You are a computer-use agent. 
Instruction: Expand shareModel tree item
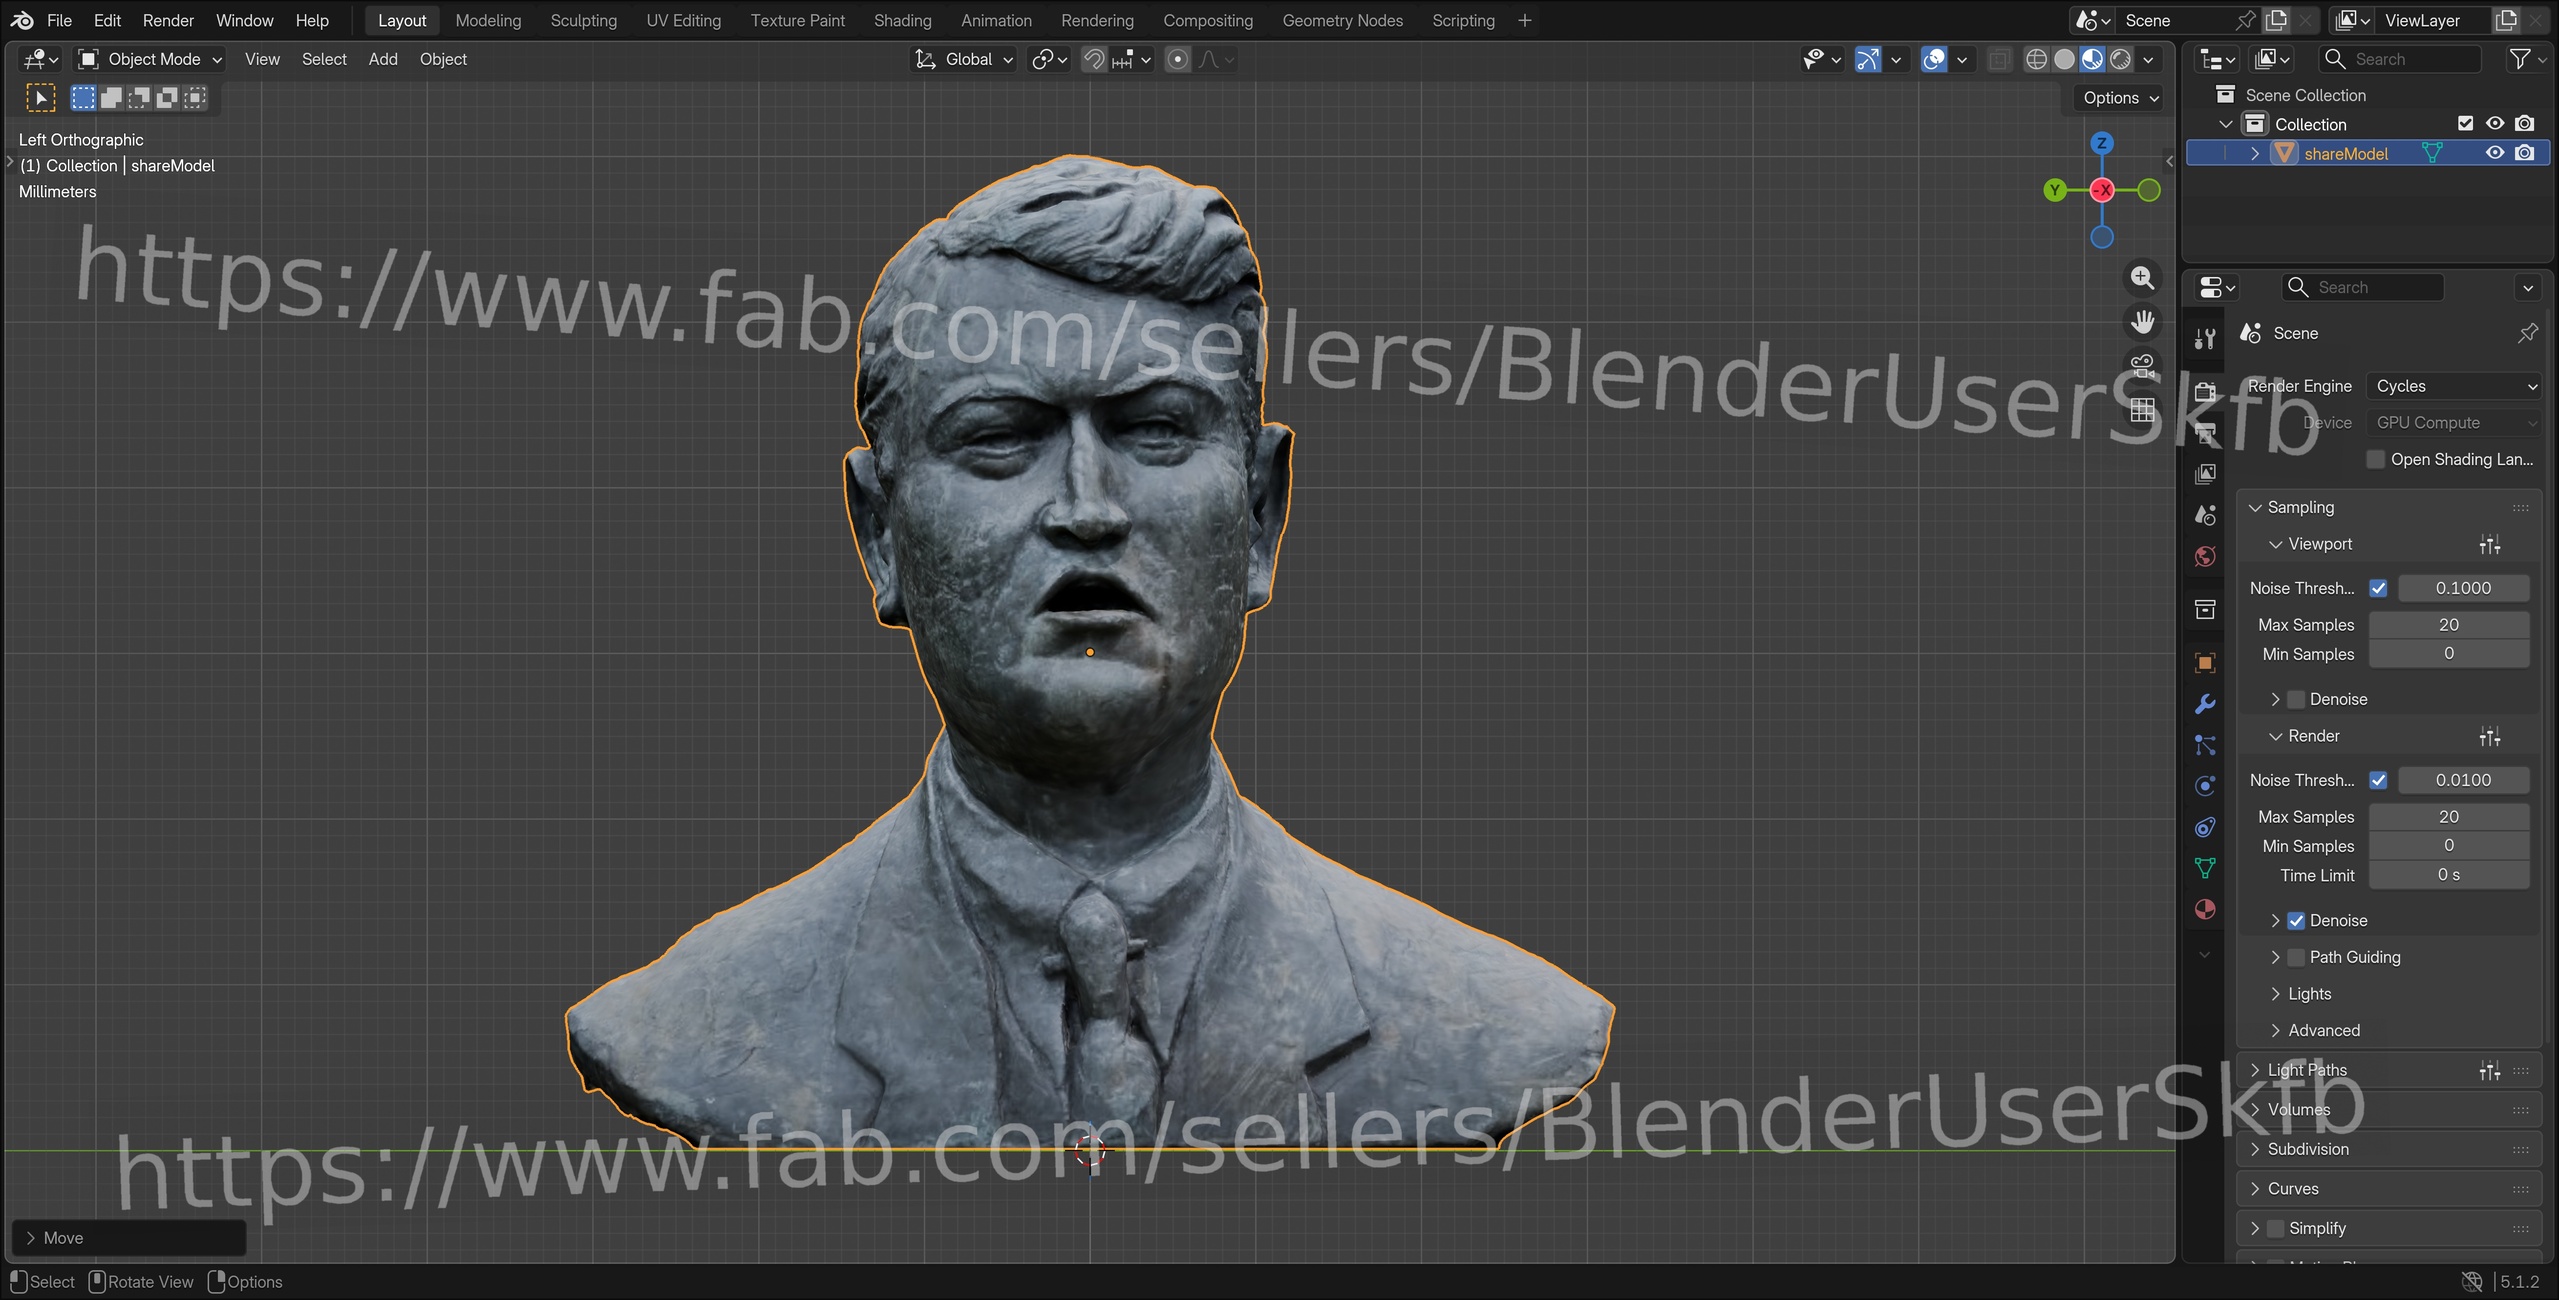(x=2255, y=153)
